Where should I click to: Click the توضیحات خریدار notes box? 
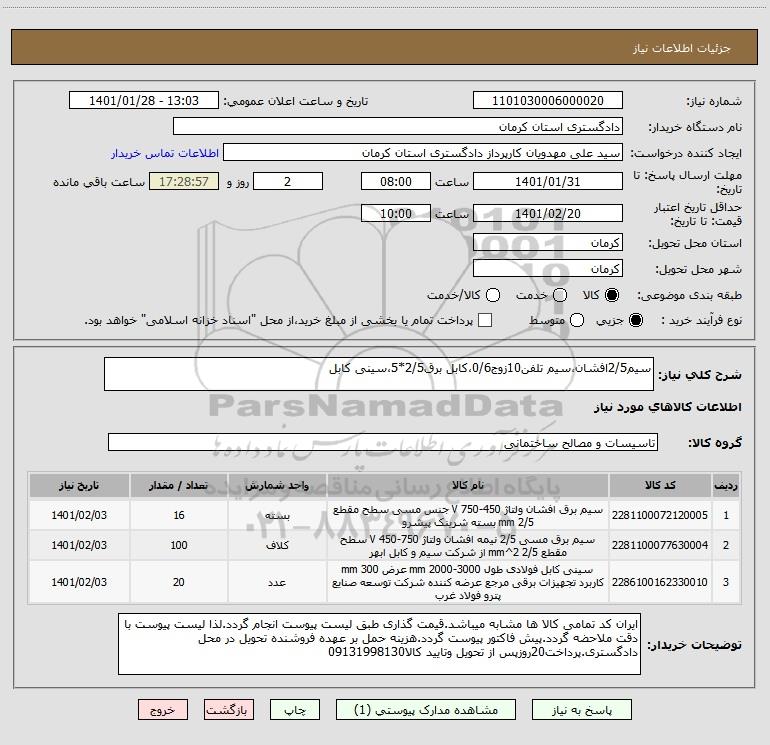pos(379,644)
